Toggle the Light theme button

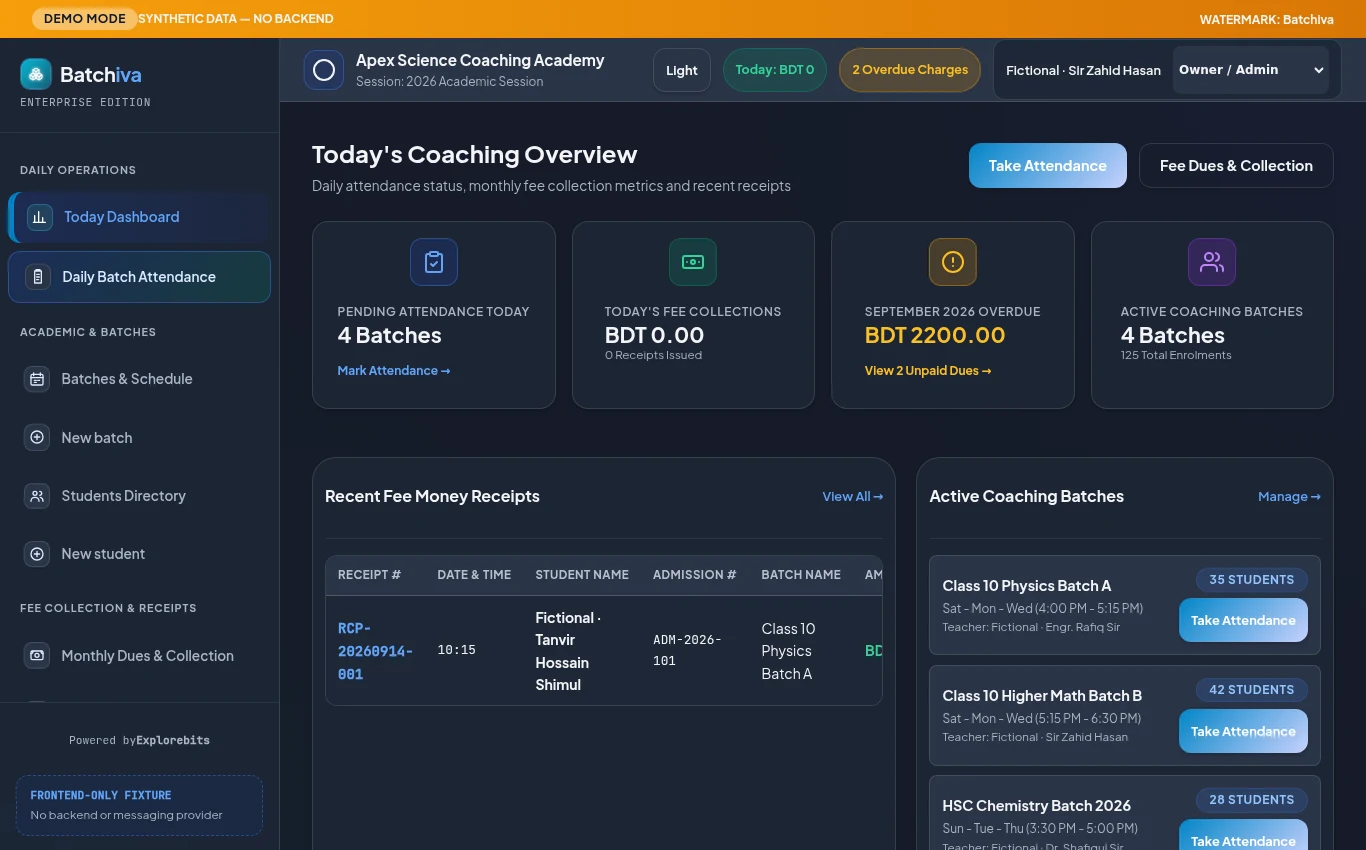(682, 70)
